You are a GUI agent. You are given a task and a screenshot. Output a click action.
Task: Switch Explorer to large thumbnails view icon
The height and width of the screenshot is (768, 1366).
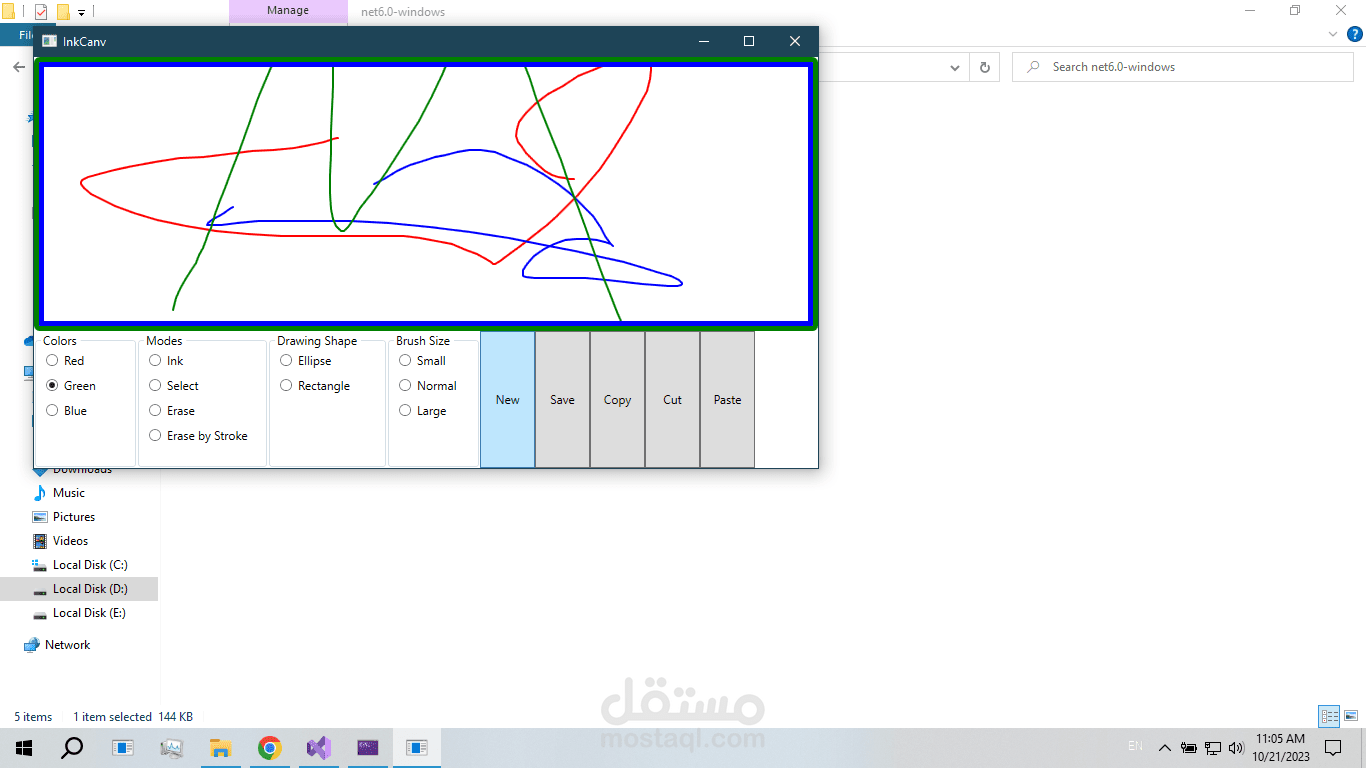tap(1351, 716)
